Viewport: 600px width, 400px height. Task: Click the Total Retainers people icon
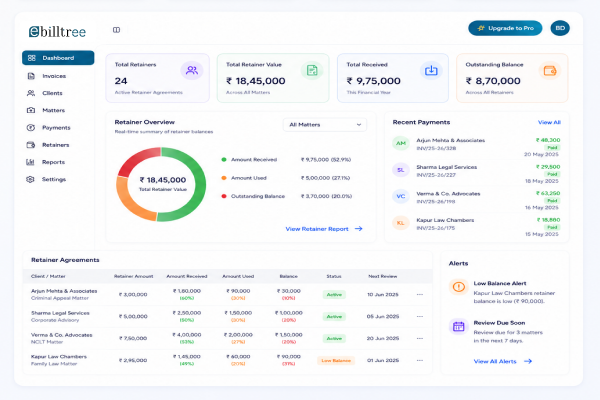pyautogui.click(x=192, y=70)
